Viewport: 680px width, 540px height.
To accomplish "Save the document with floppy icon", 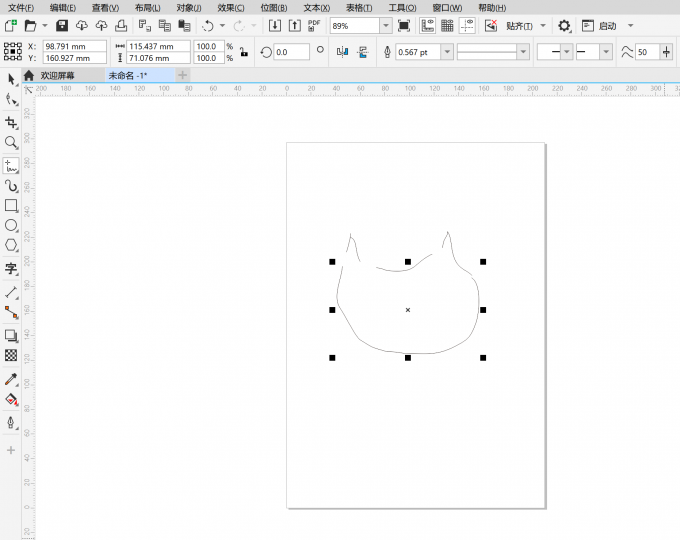I will 62,26.
